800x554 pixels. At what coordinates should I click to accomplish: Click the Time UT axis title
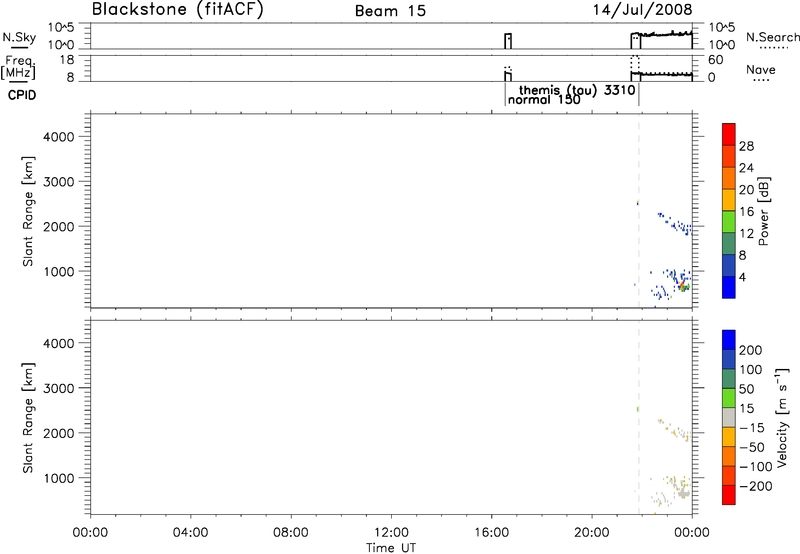pyautogui.click(x=391, y=547)
